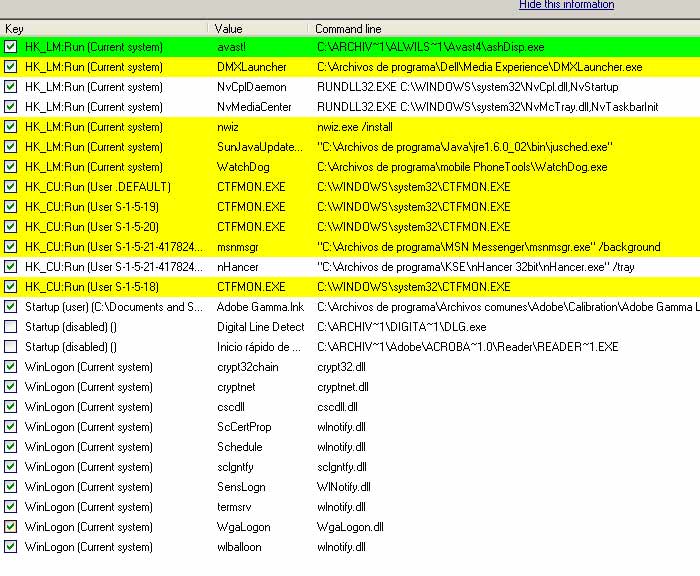Click the NvCpl.dll,NvStartup command line
700x576 pixels.
[x=467, y=87]
